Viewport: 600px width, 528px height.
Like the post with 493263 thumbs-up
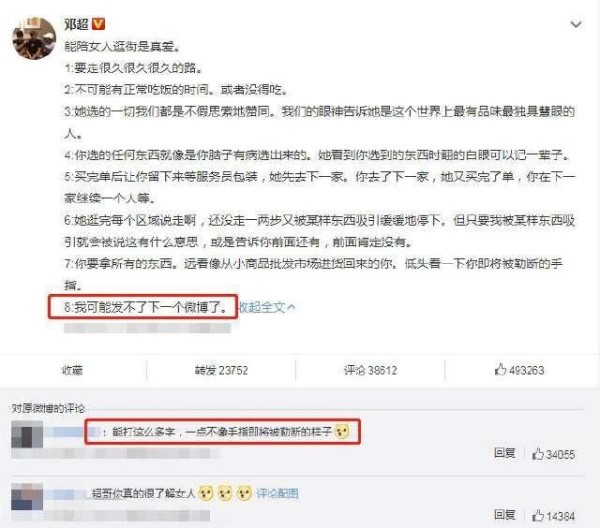519,370
